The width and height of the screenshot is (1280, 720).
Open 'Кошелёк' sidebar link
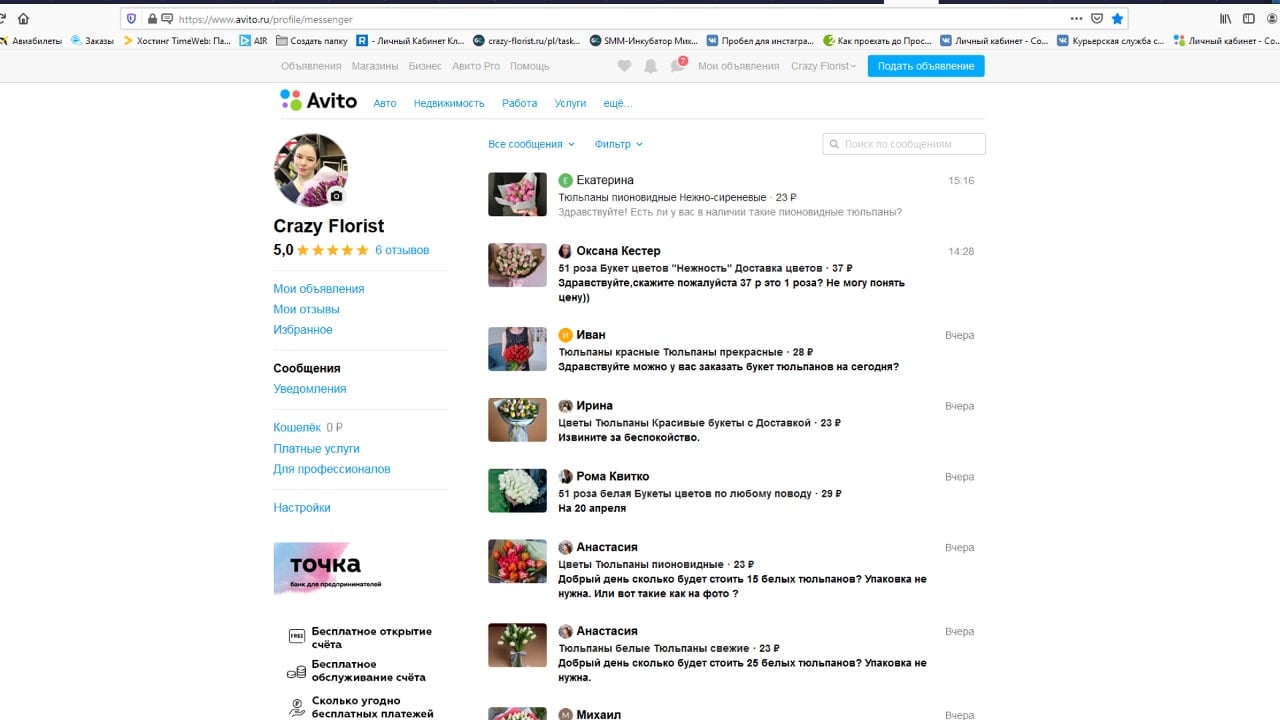[297, 428]
